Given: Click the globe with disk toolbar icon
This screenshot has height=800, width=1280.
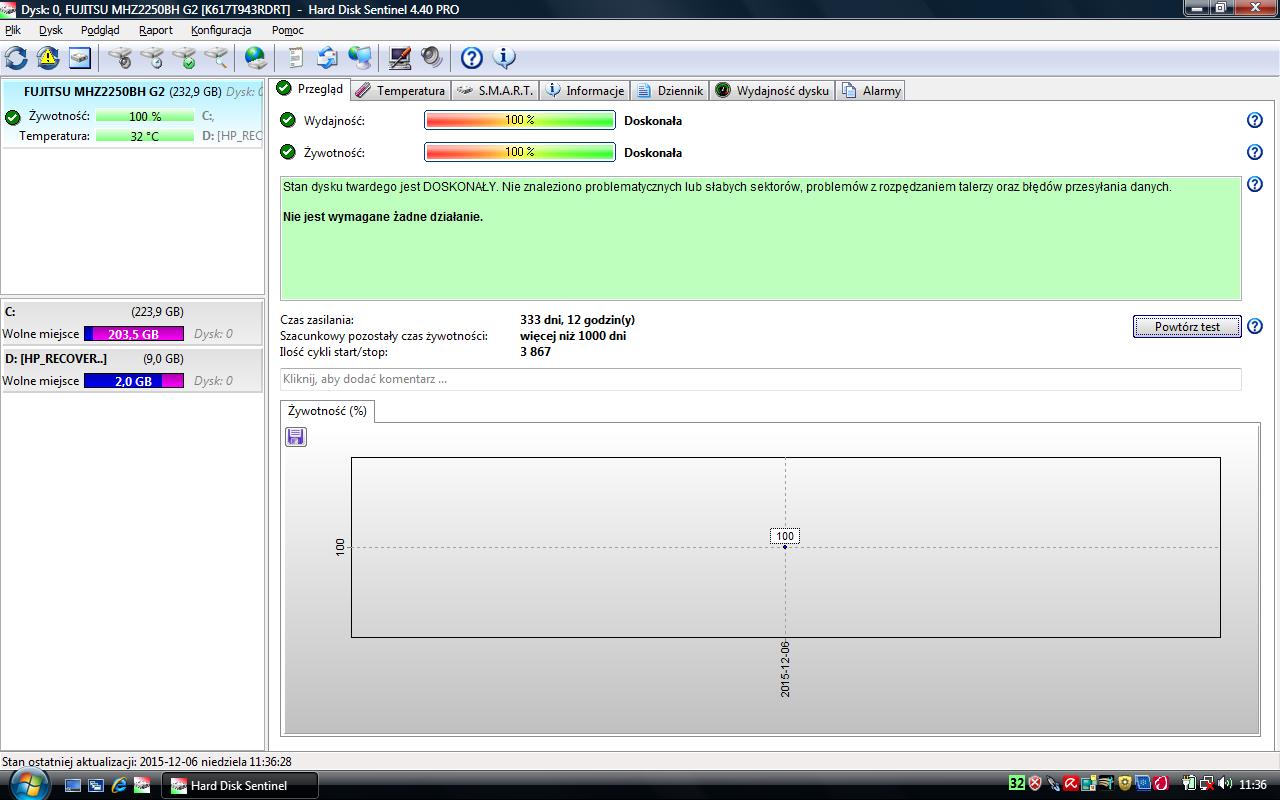Looking at the screenshot, I should [x=256, y=57].
